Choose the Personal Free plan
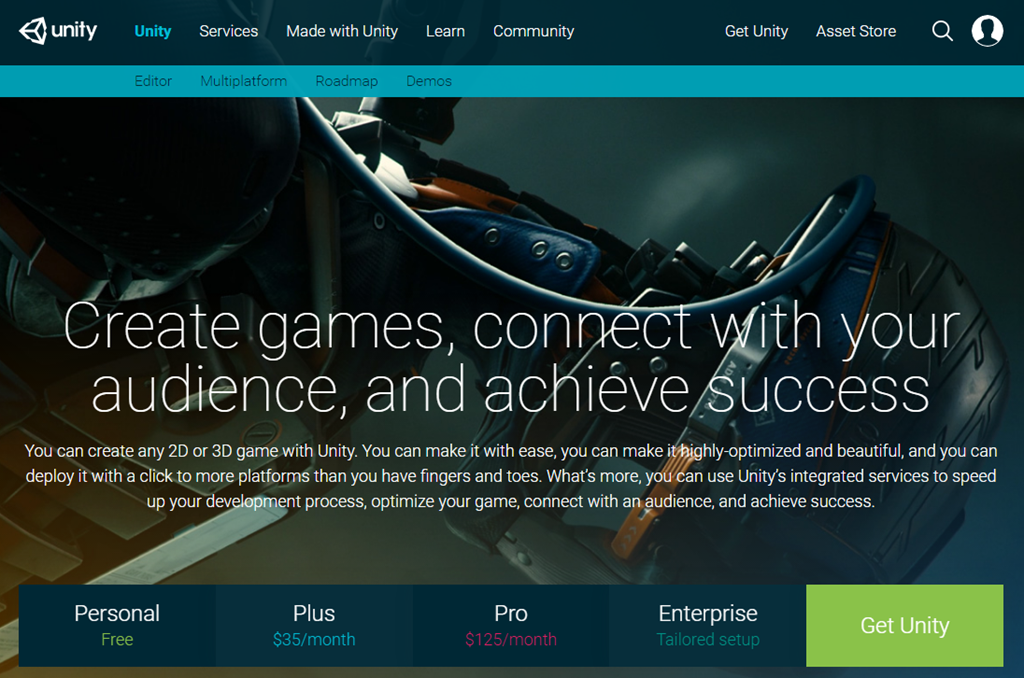This screenshot has height=678, width=1024. pyautogui.click(x=117, y=626)
